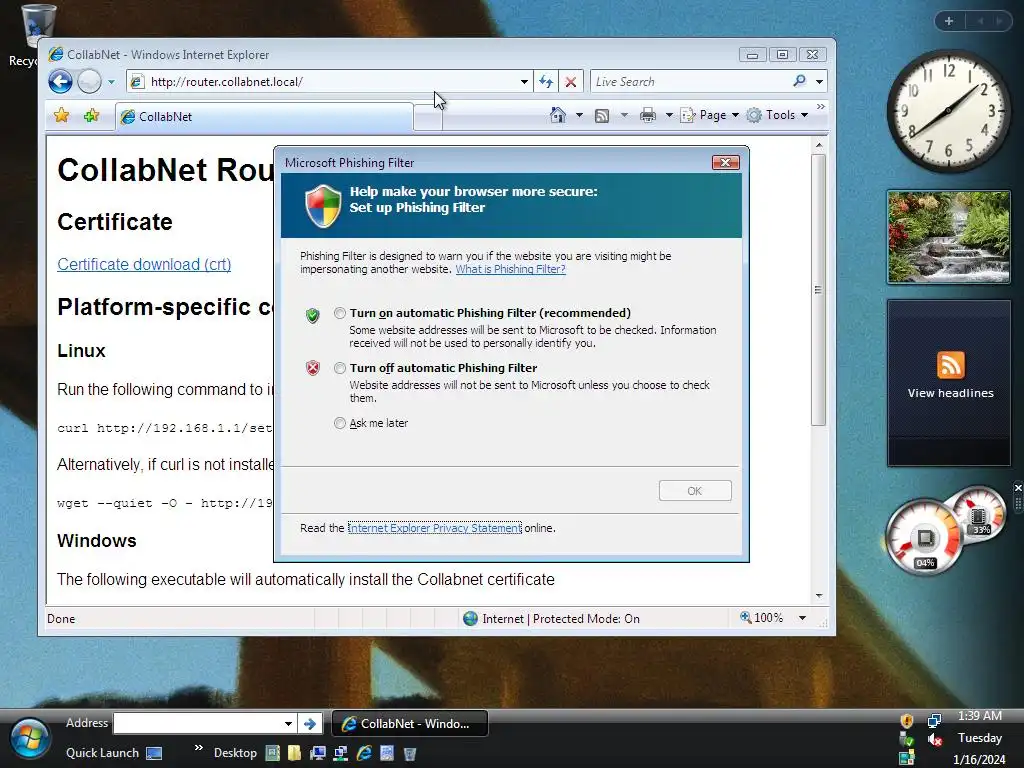Open the Print options dropdown arrow
The image size is (1024, 768).
669,116
